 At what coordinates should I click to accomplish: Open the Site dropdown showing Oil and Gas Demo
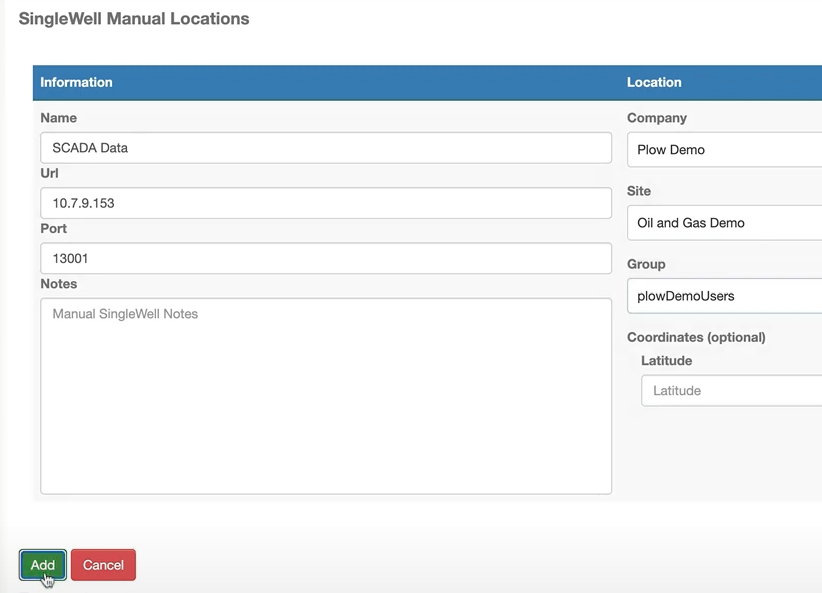[x=724, y=223]
